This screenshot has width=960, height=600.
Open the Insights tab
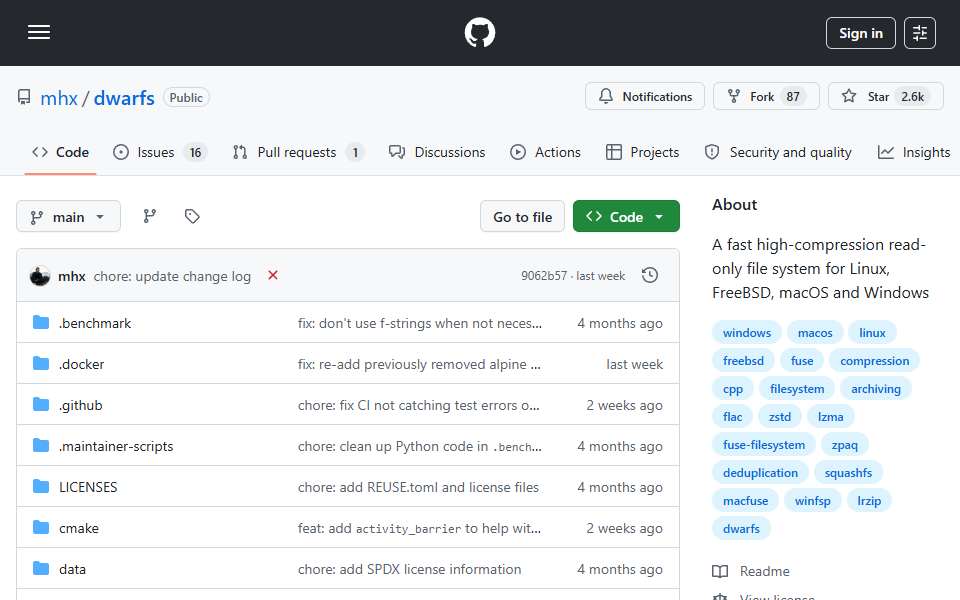pos(913,152)
